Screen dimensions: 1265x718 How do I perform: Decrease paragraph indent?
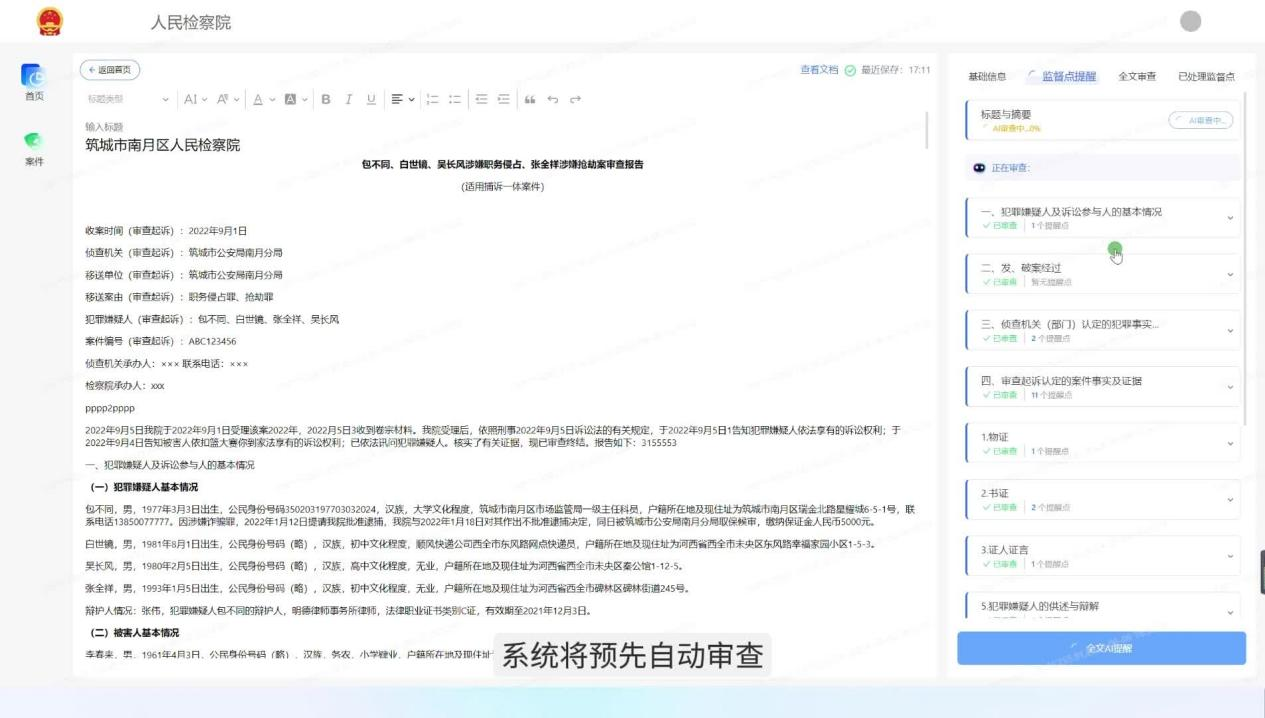click(481, 99)
